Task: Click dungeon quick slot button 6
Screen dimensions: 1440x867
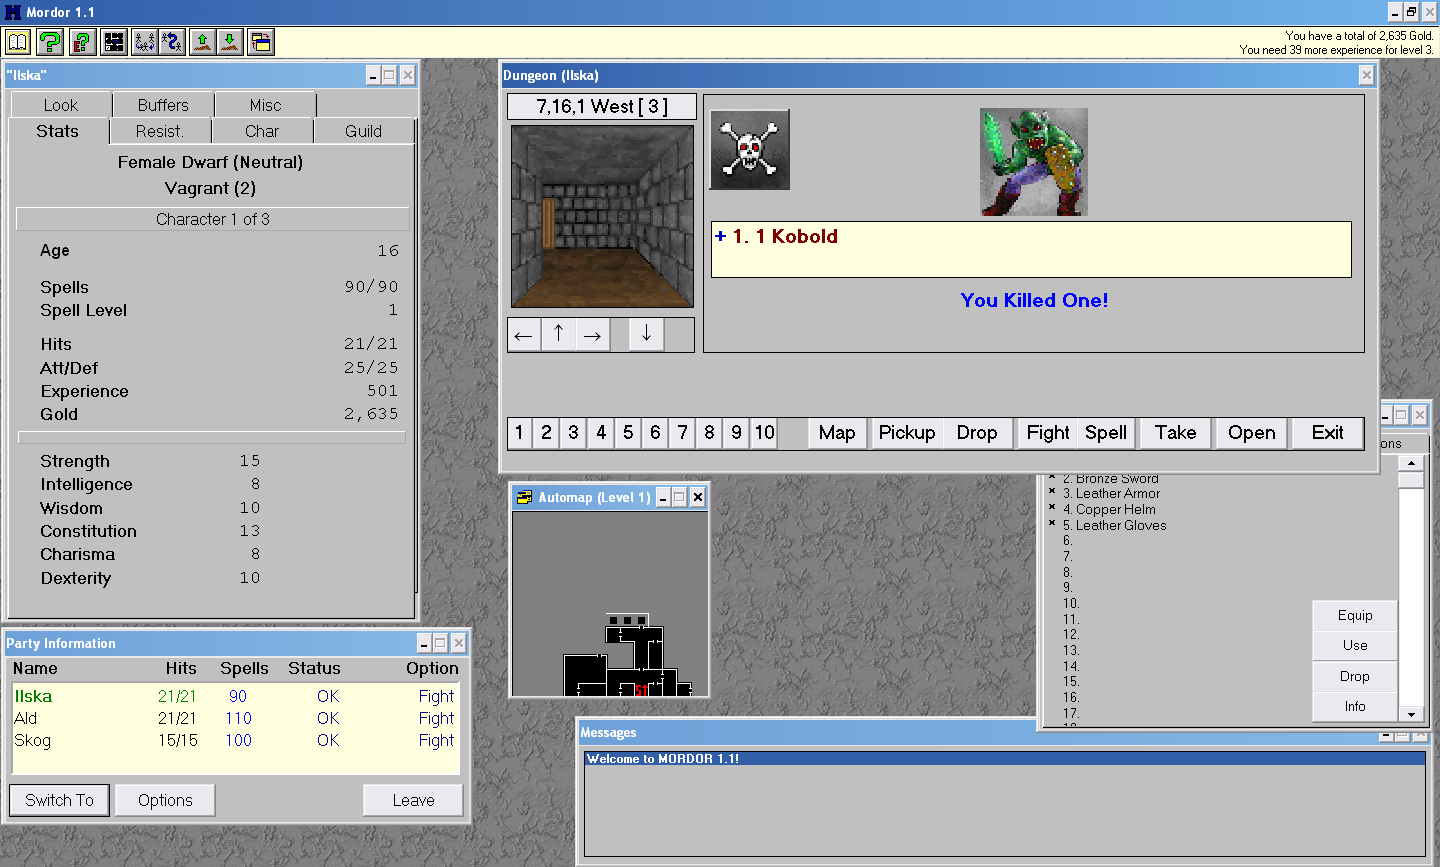Action: pyautogui.click(x=655, y=433)
